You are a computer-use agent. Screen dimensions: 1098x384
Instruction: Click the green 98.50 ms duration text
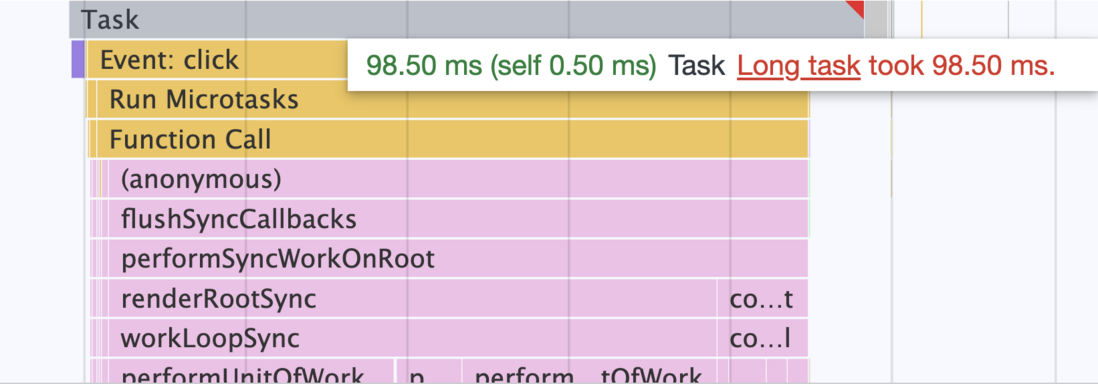pos(511,66)
